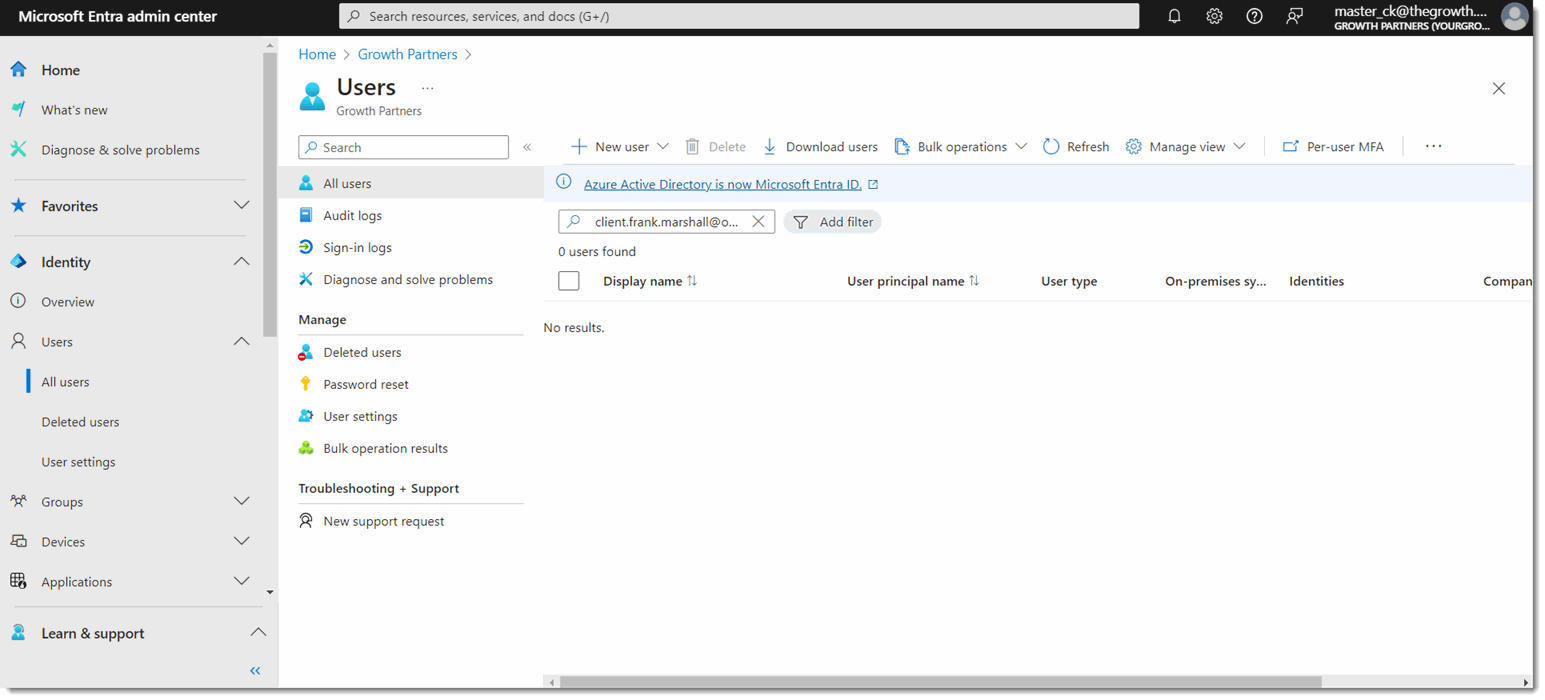Click the Refresh button
This screenshot has width=1545, height=700.
tap(1076, 147)
